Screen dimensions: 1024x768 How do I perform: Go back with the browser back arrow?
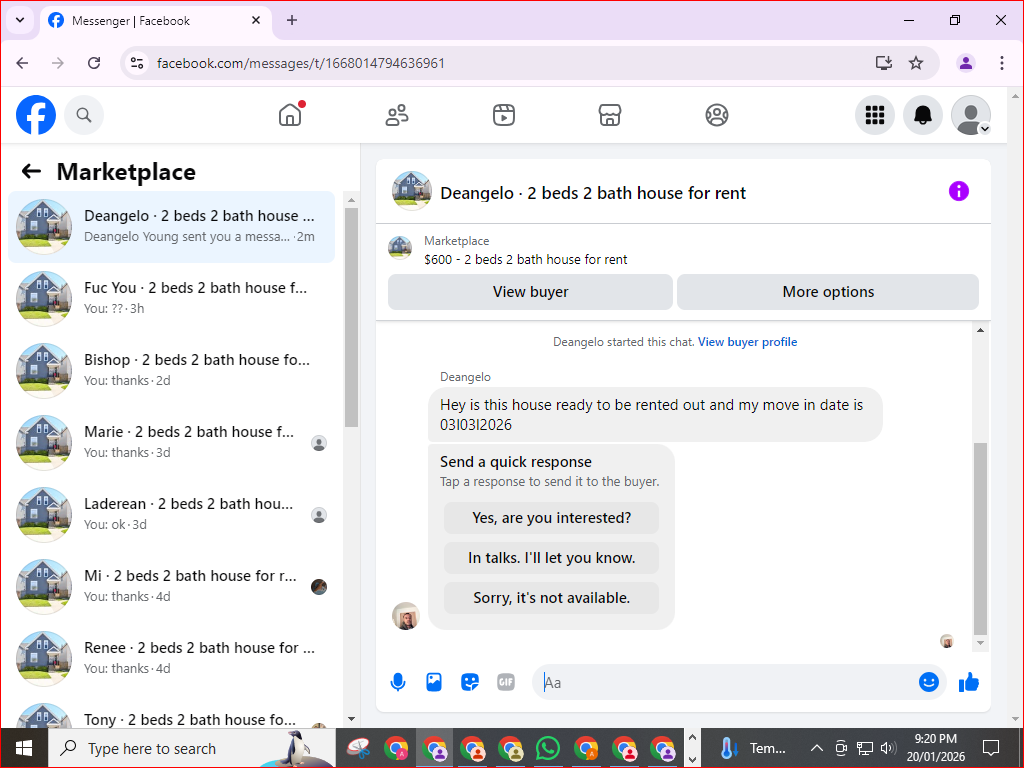(x=22, y=63)
